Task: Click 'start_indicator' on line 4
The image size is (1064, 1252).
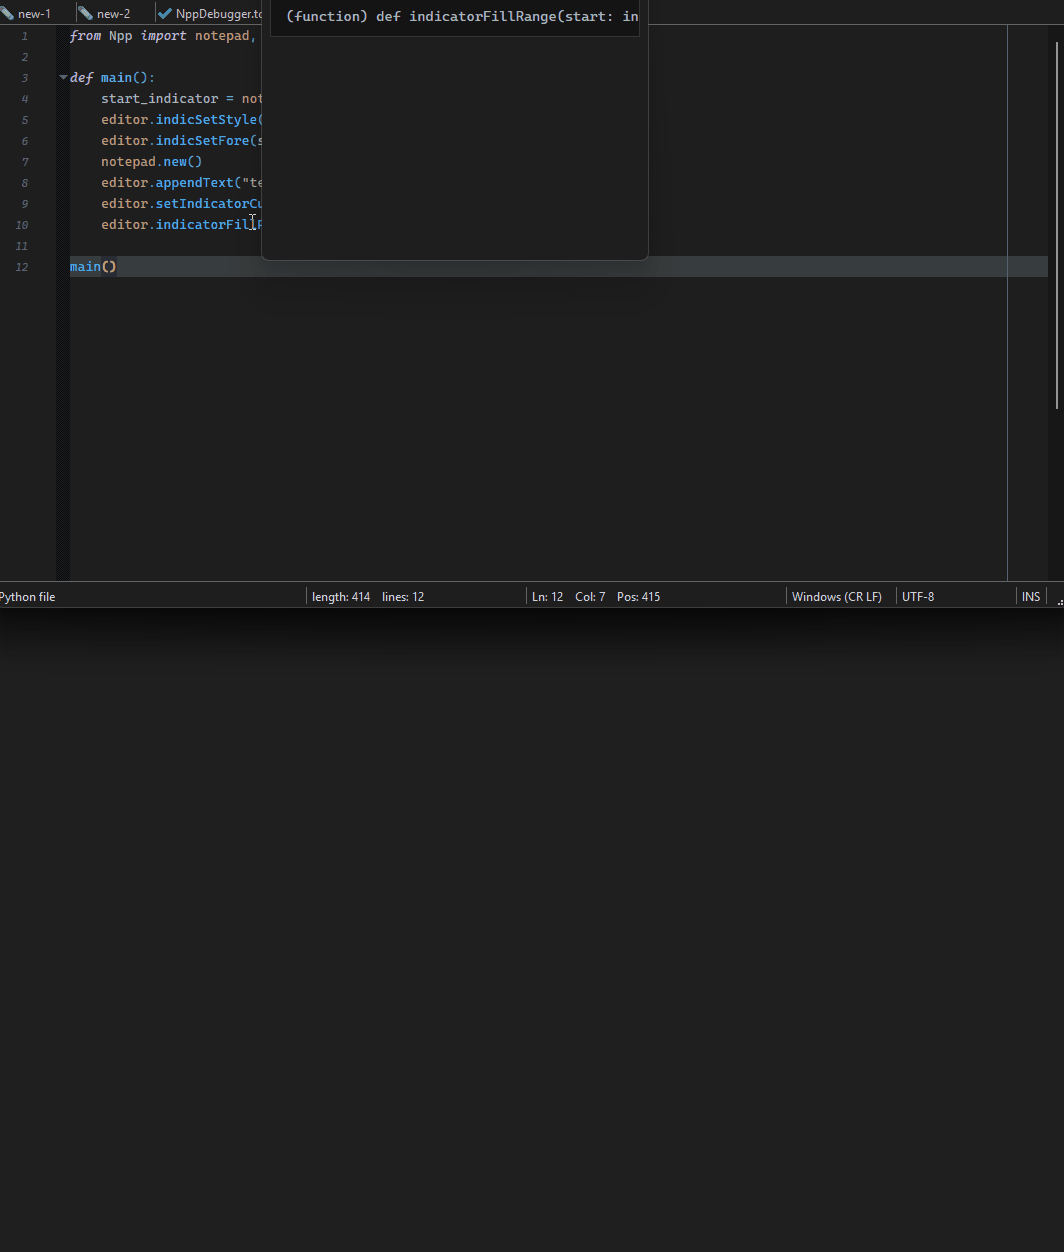Action: [159, 99]
